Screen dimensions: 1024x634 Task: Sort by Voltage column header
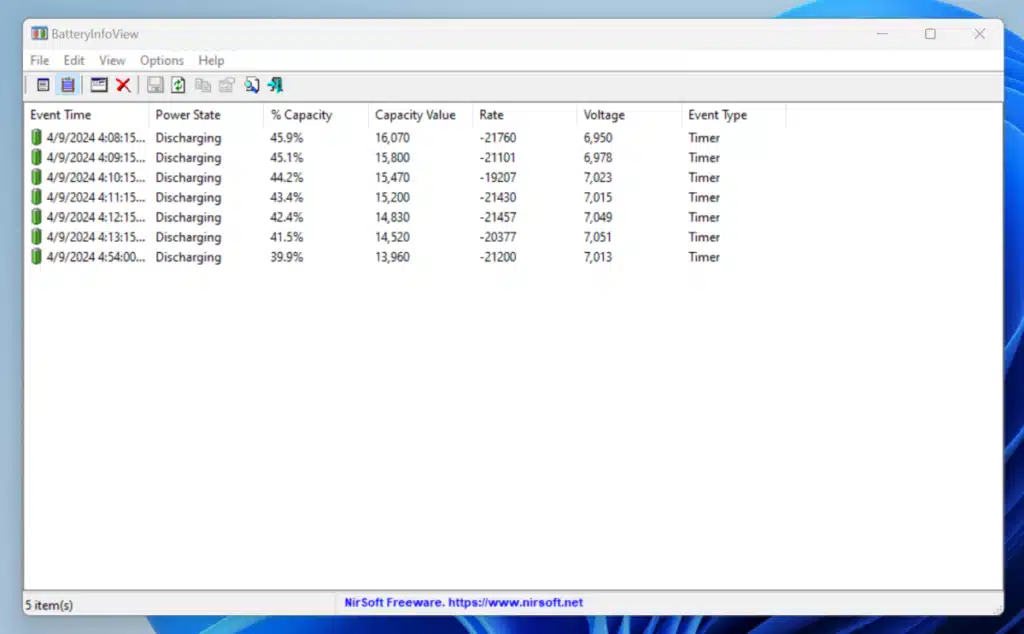pos(630,115)
